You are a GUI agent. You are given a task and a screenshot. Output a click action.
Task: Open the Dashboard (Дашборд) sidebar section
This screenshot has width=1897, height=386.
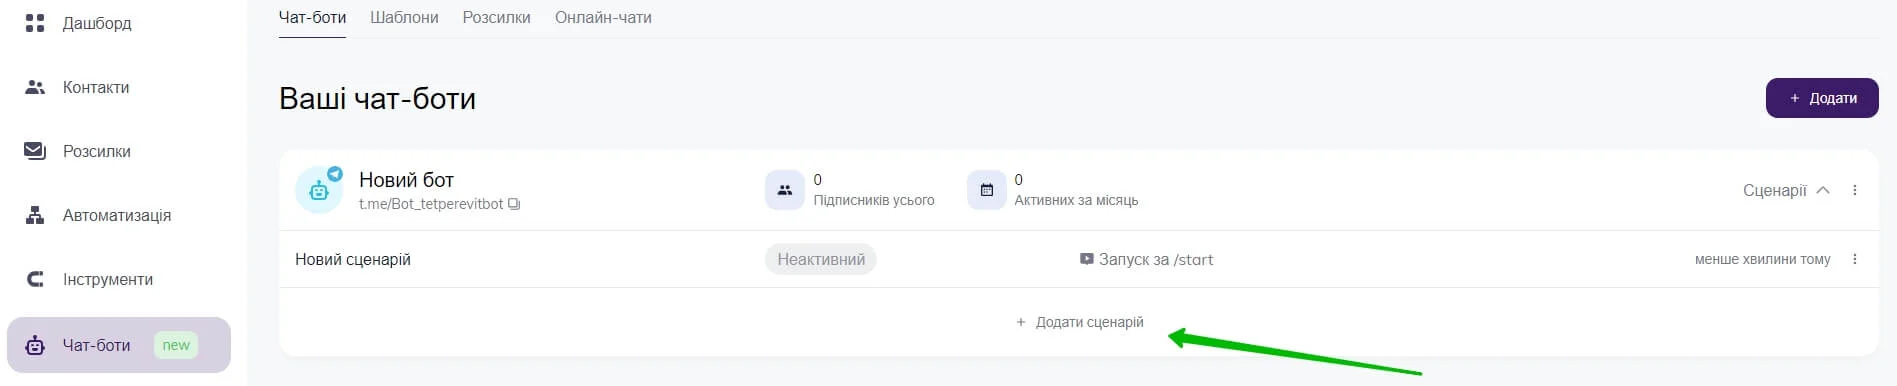click(96, 23)
